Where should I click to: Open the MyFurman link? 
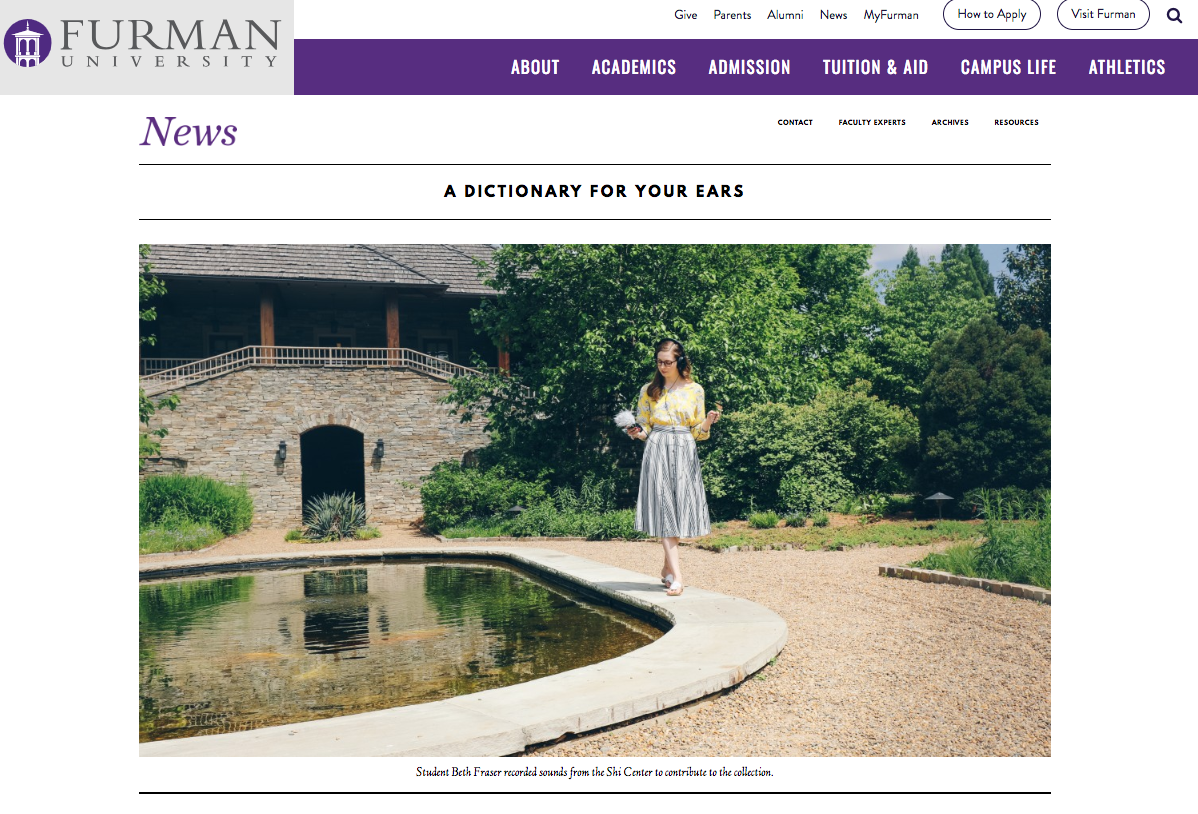891,15
